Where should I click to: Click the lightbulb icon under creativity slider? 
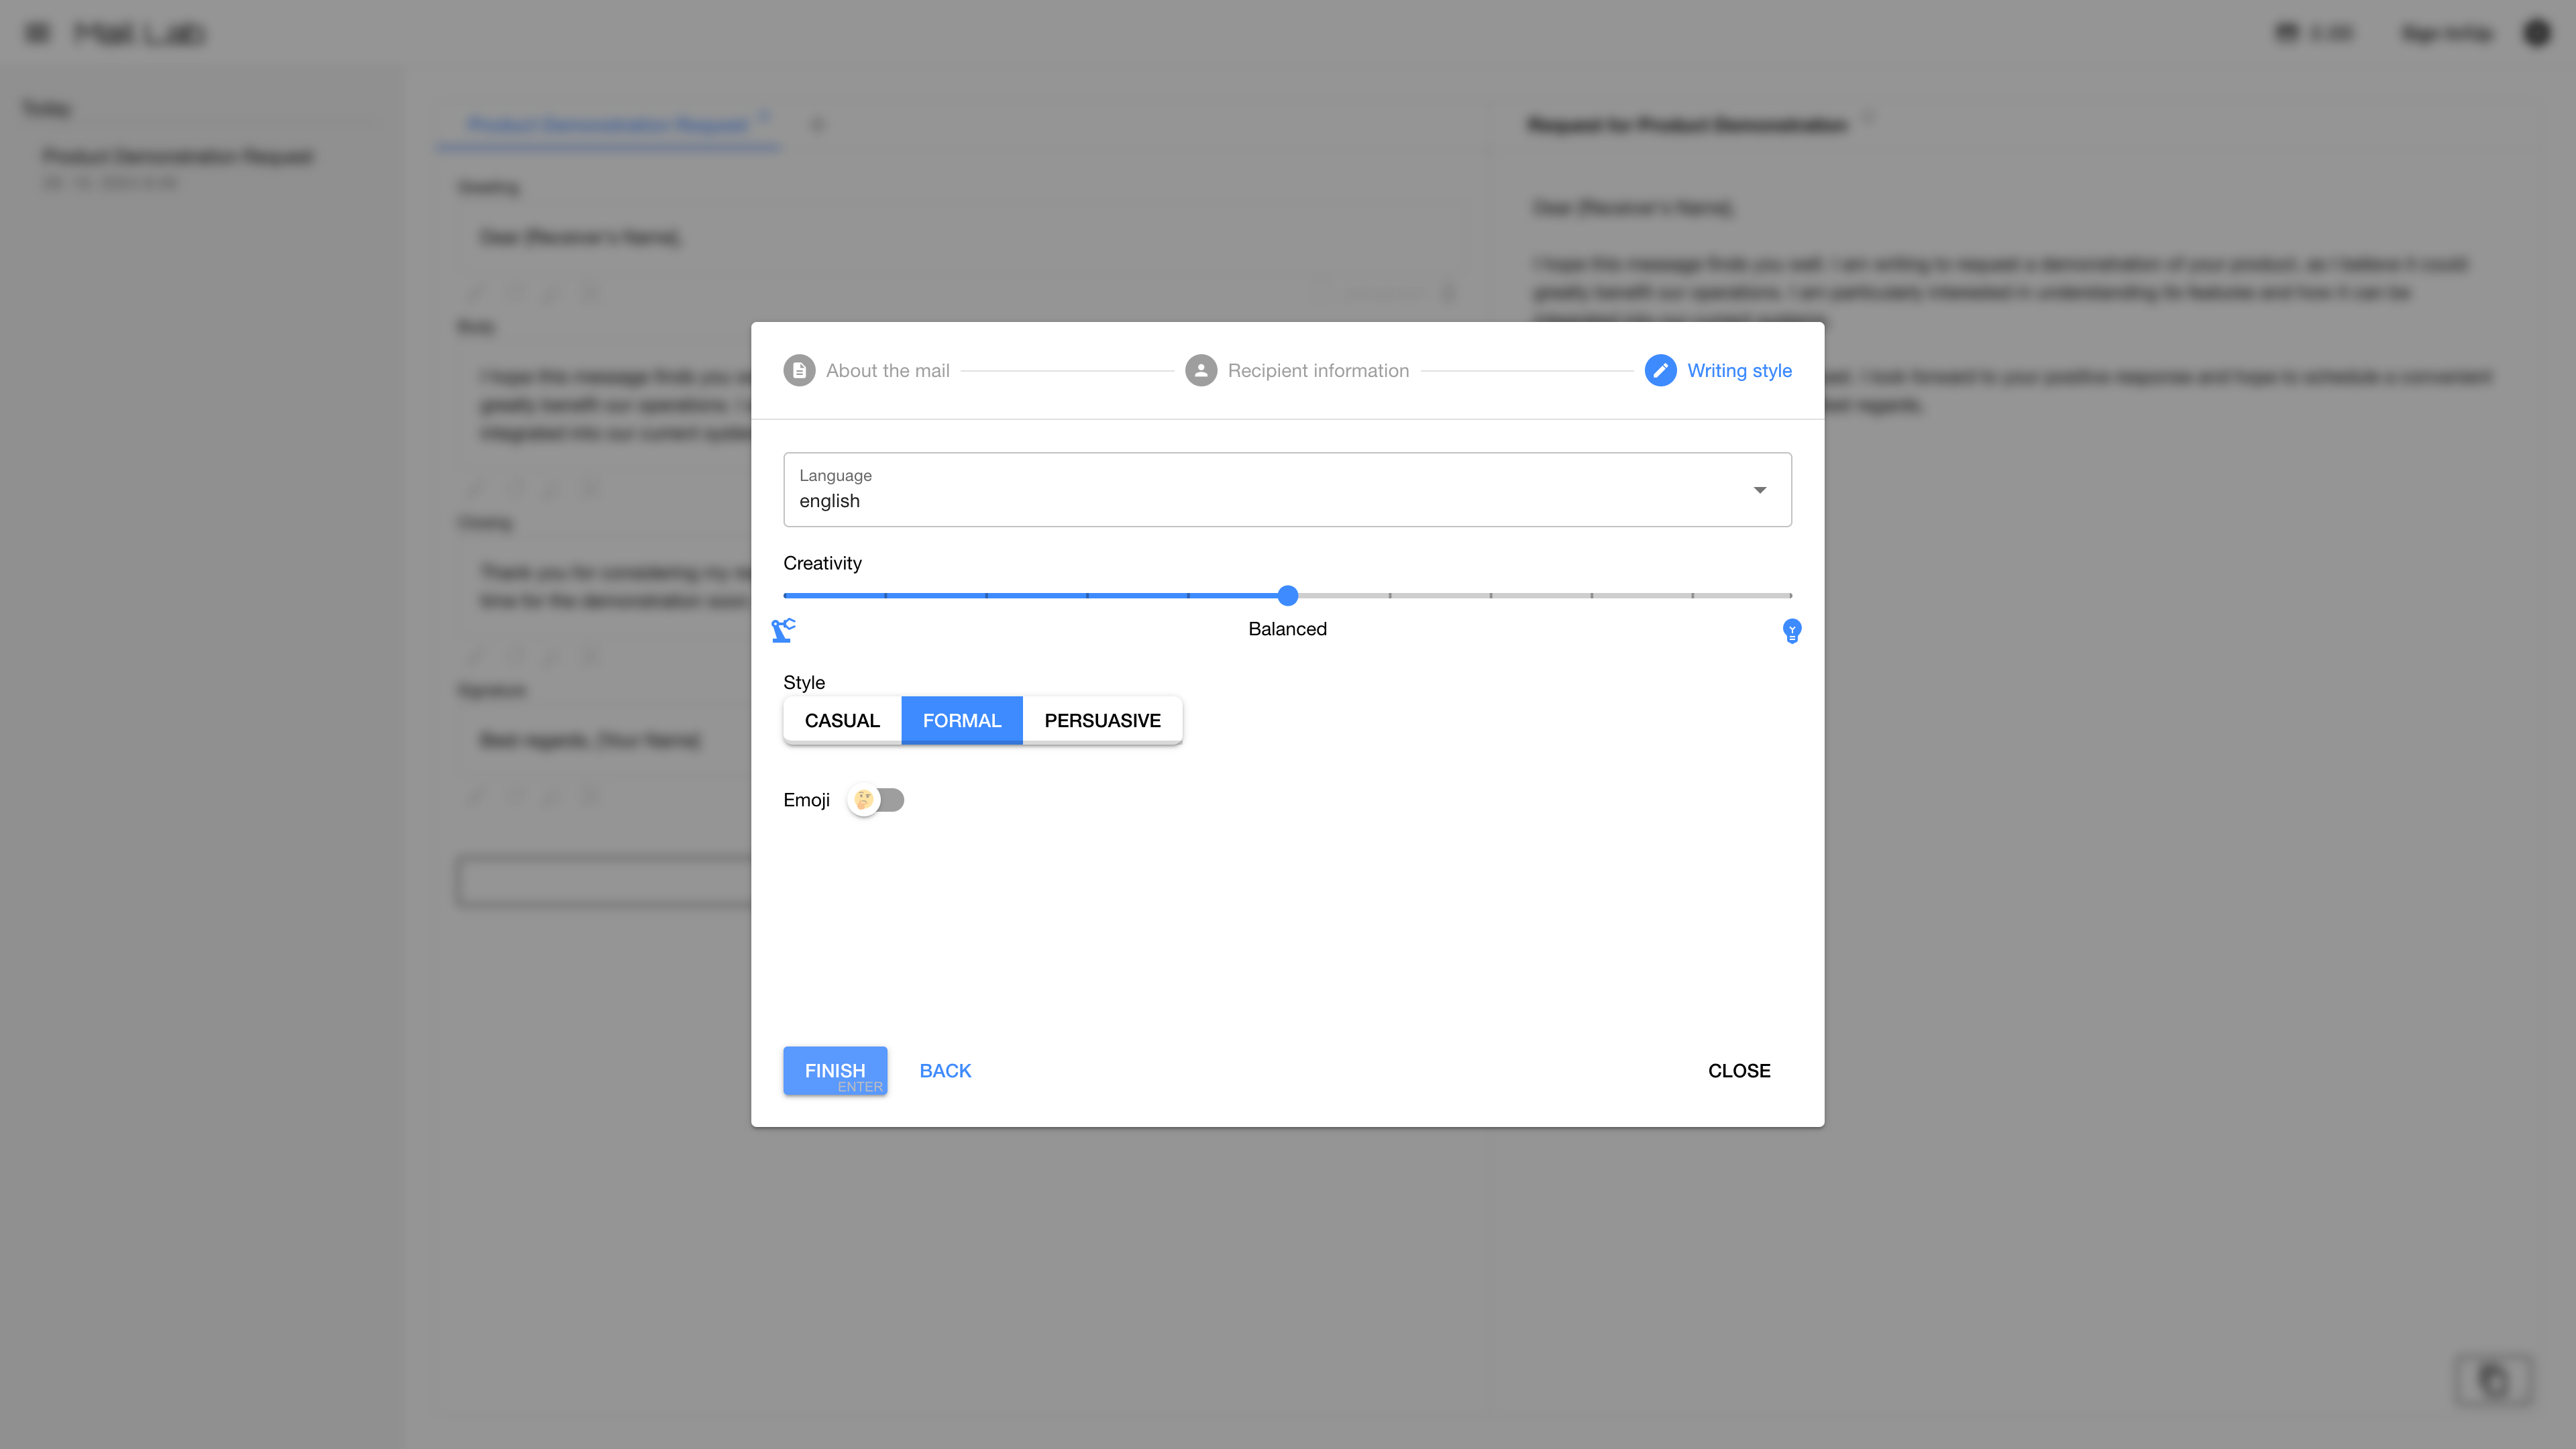coord(1791,631)
